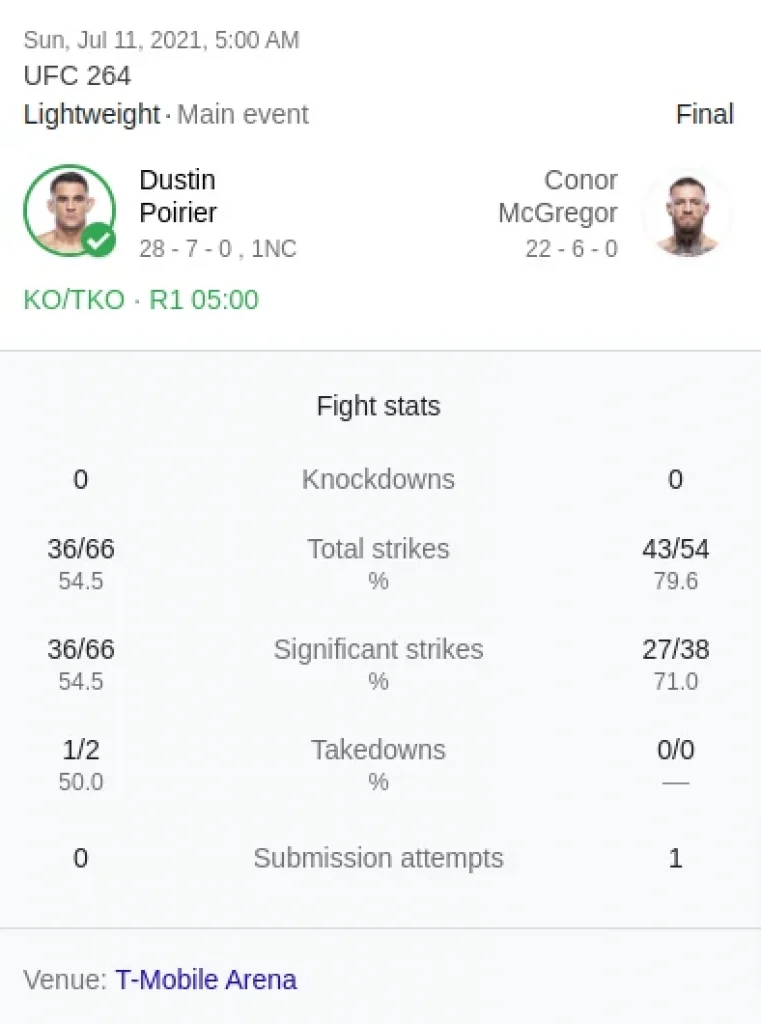
Task: Click the KO/TKO R1 05:00 result
Action: pyautogui.click(x=141, y=300)
